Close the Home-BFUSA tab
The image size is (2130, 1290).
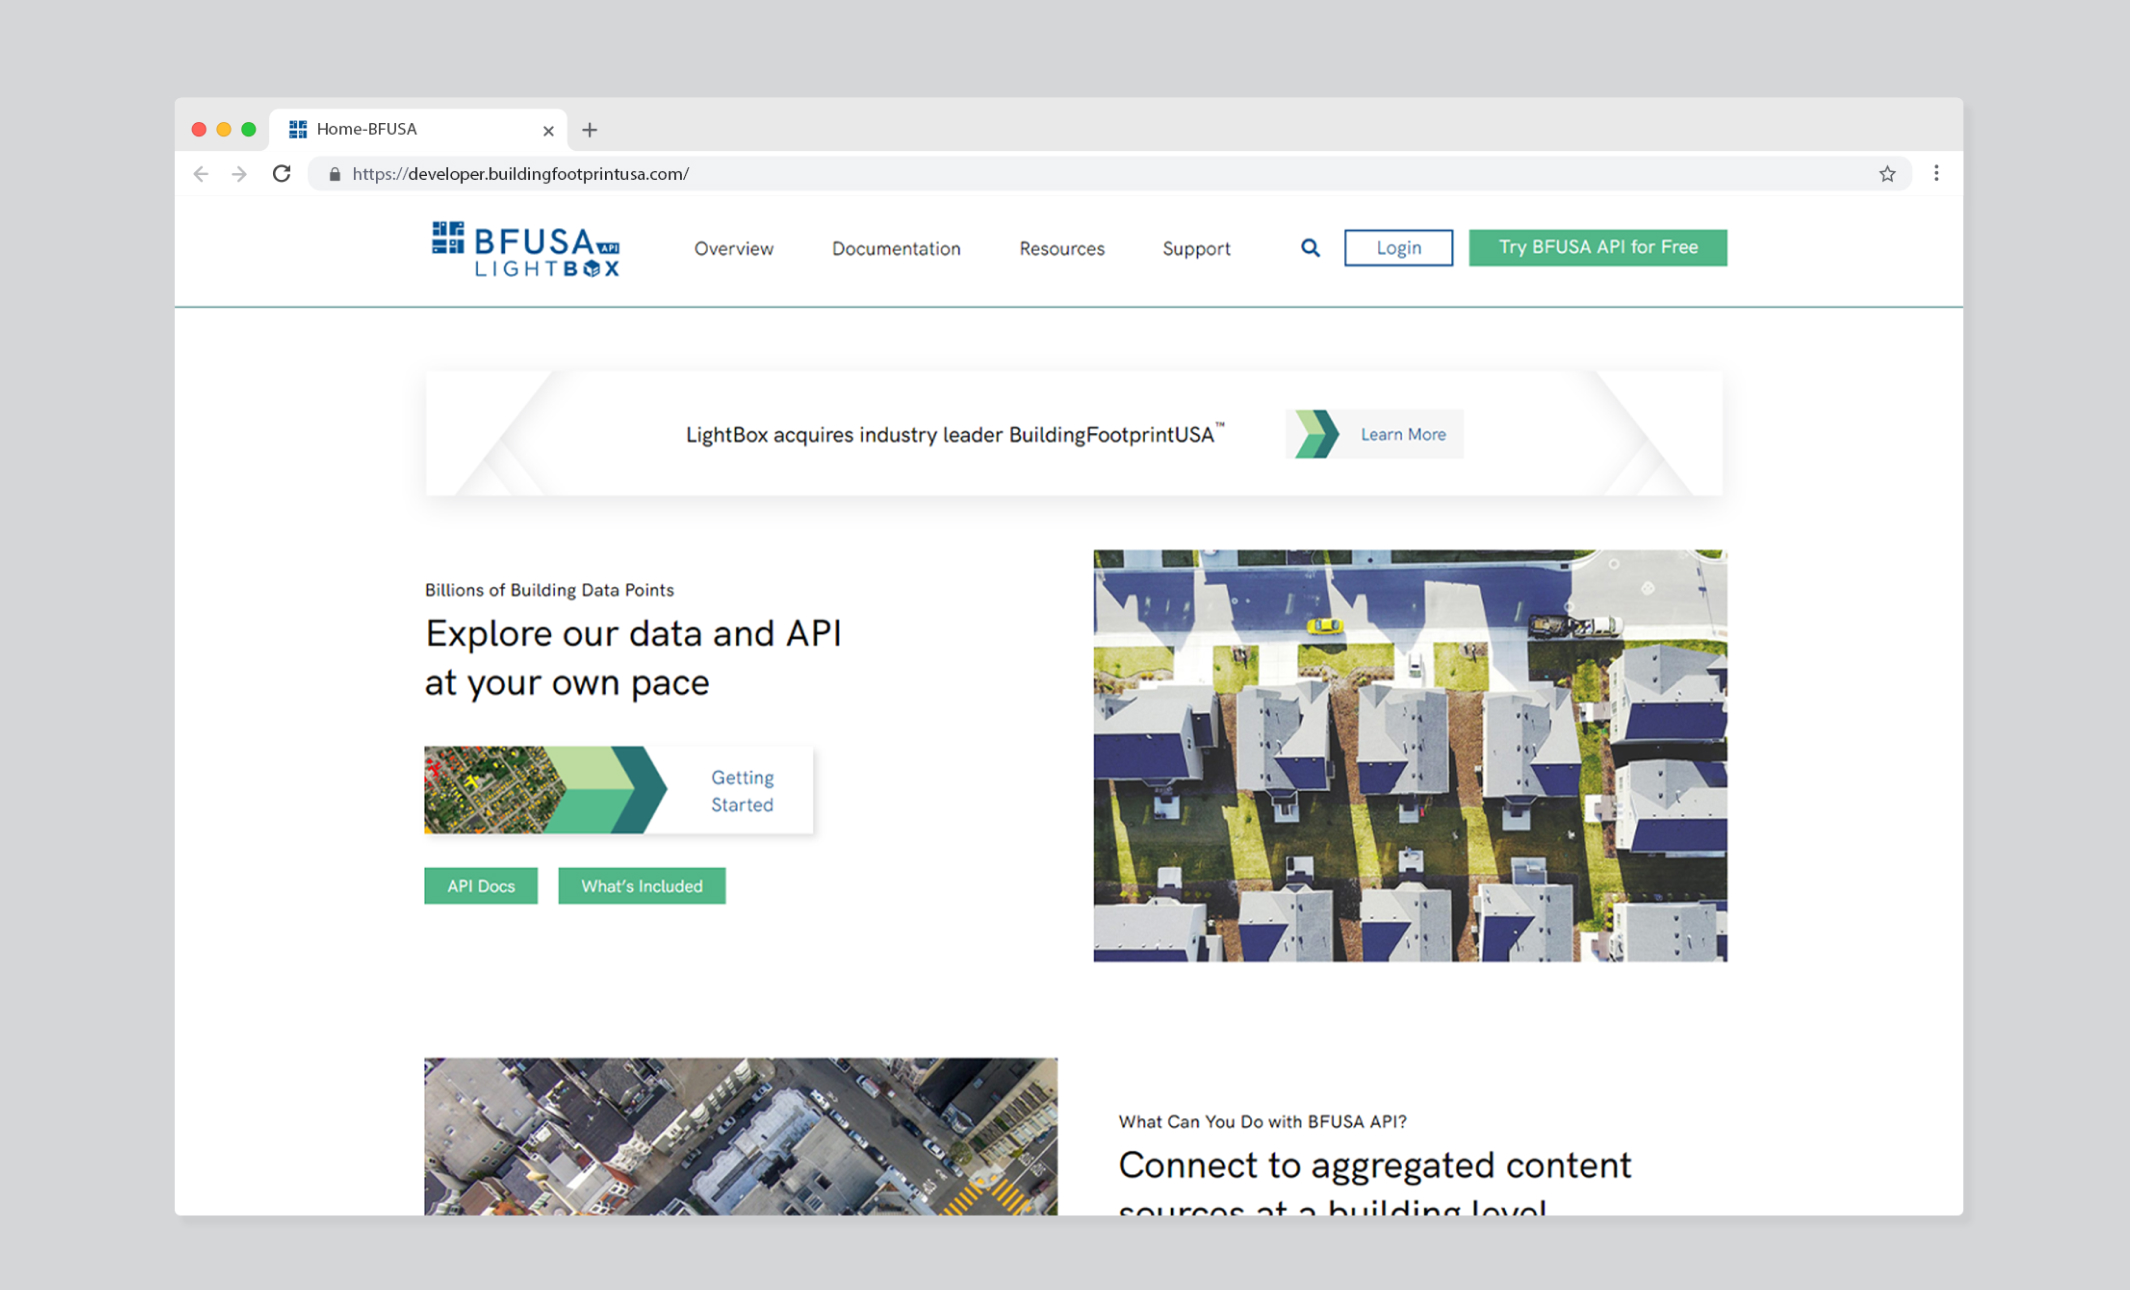coord(548,130)
